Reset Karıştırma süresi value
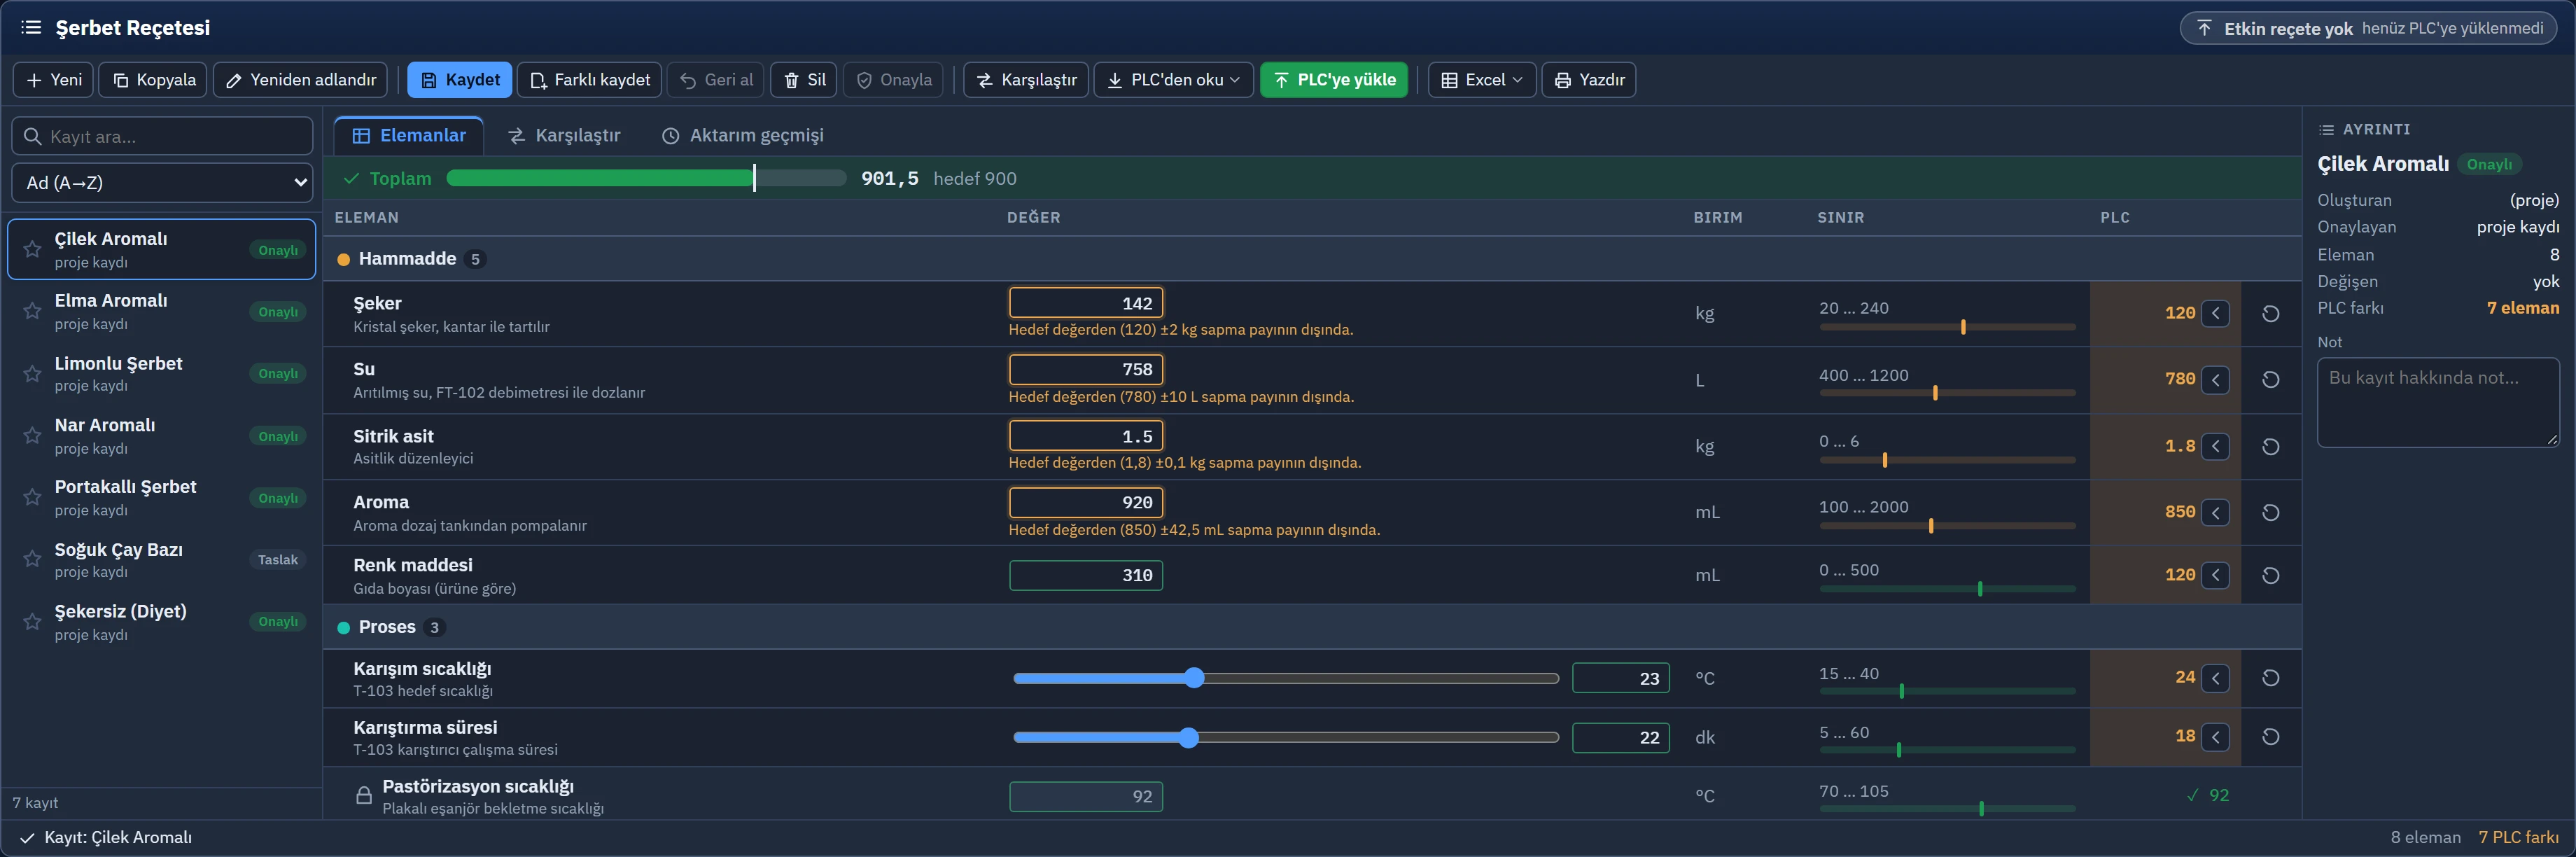 [x=2270, y=737]
